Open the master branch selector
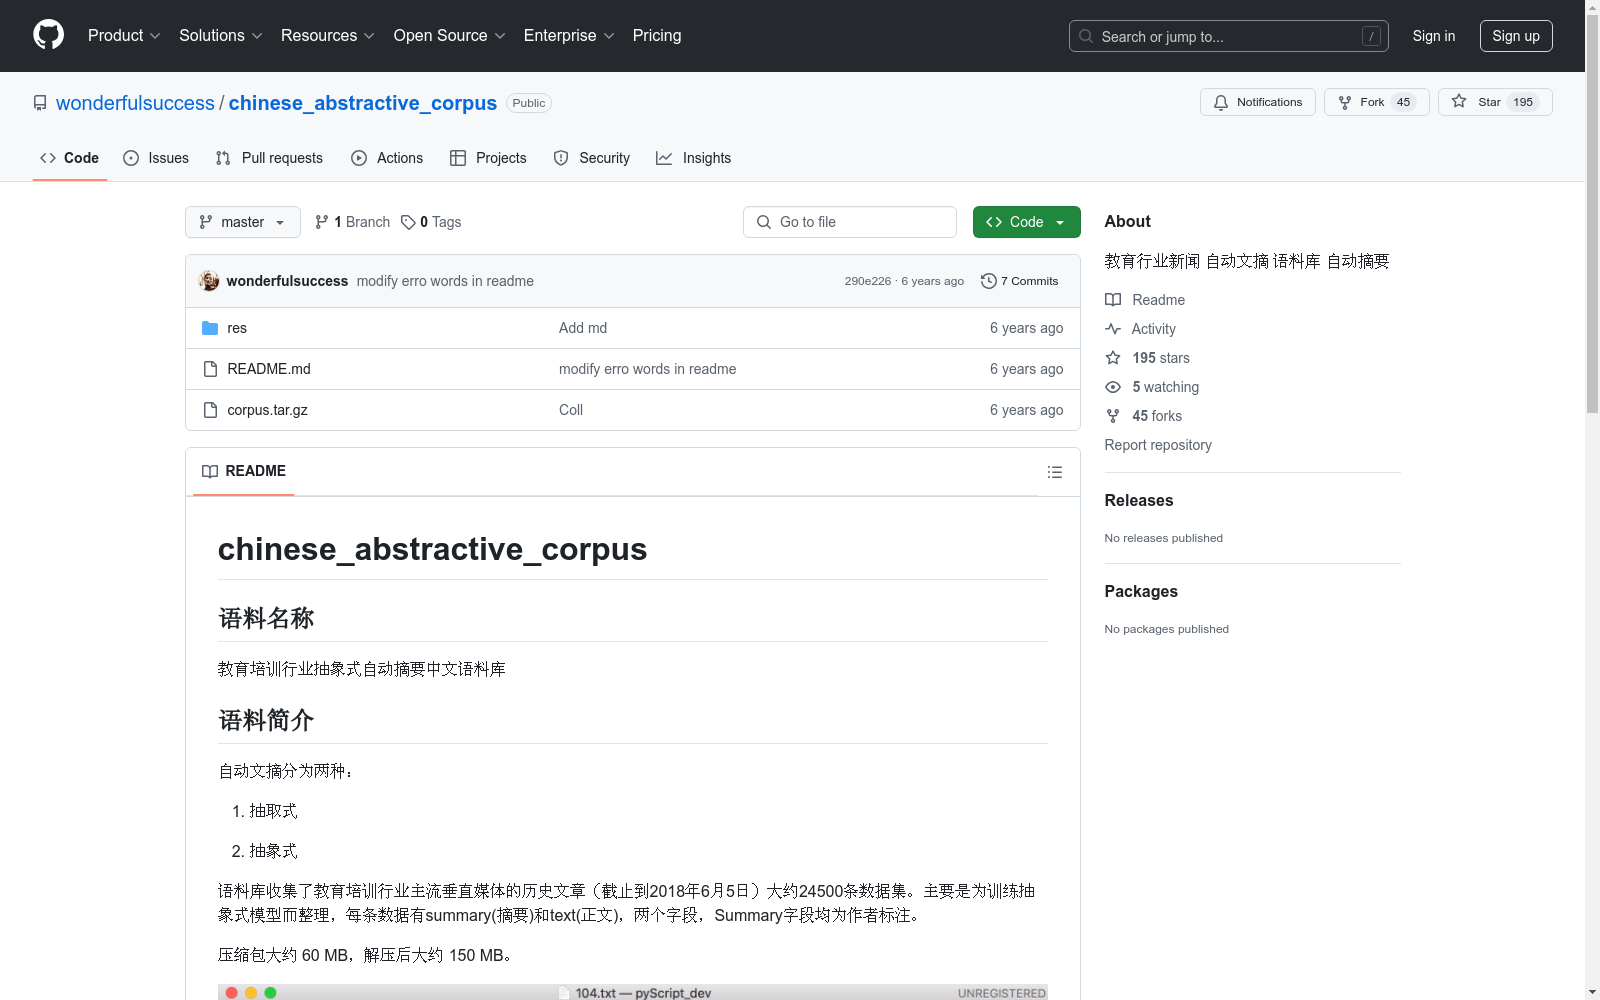 tap(243, 222)
